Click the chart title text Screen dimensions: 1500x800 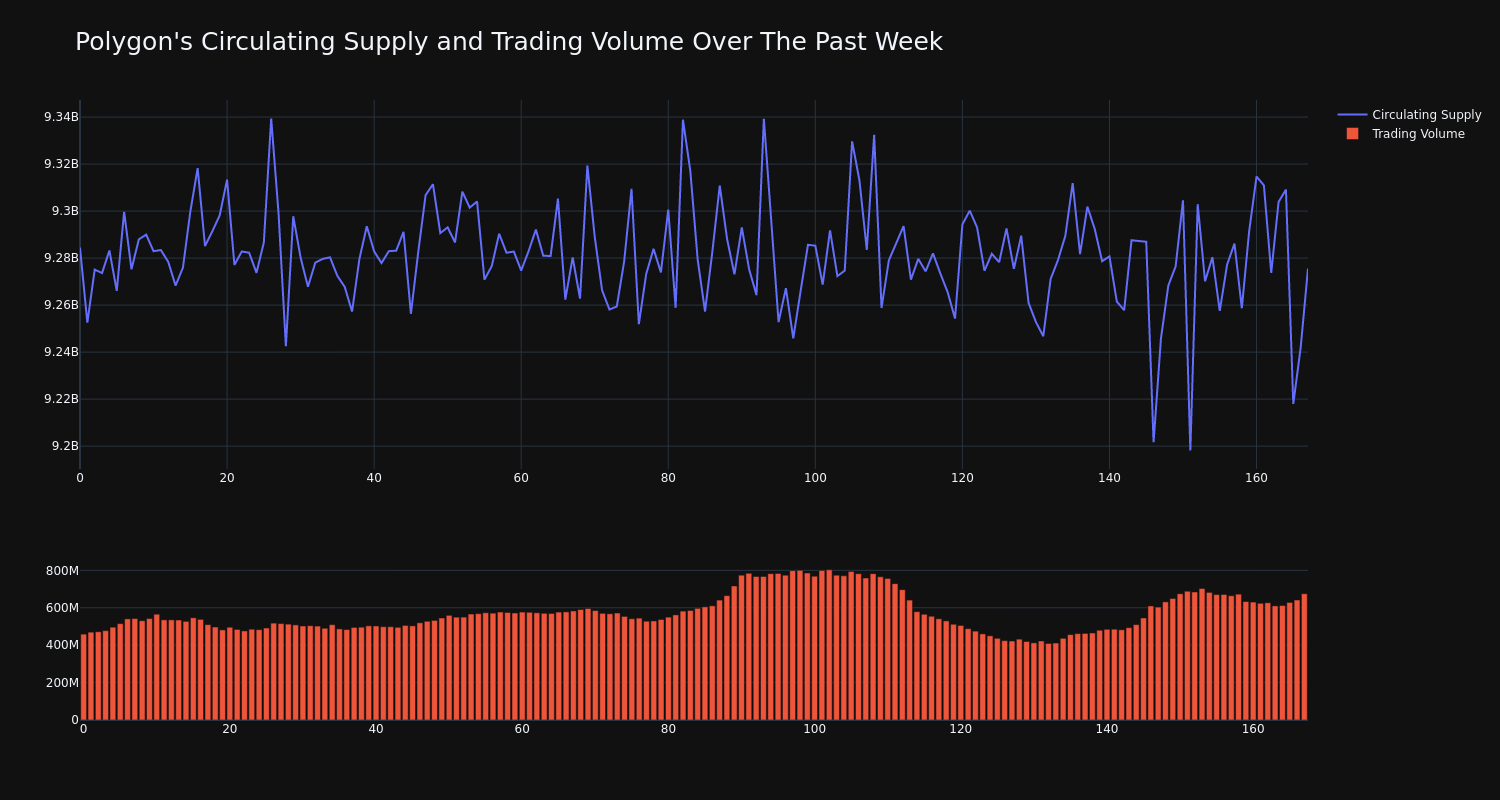508,42
